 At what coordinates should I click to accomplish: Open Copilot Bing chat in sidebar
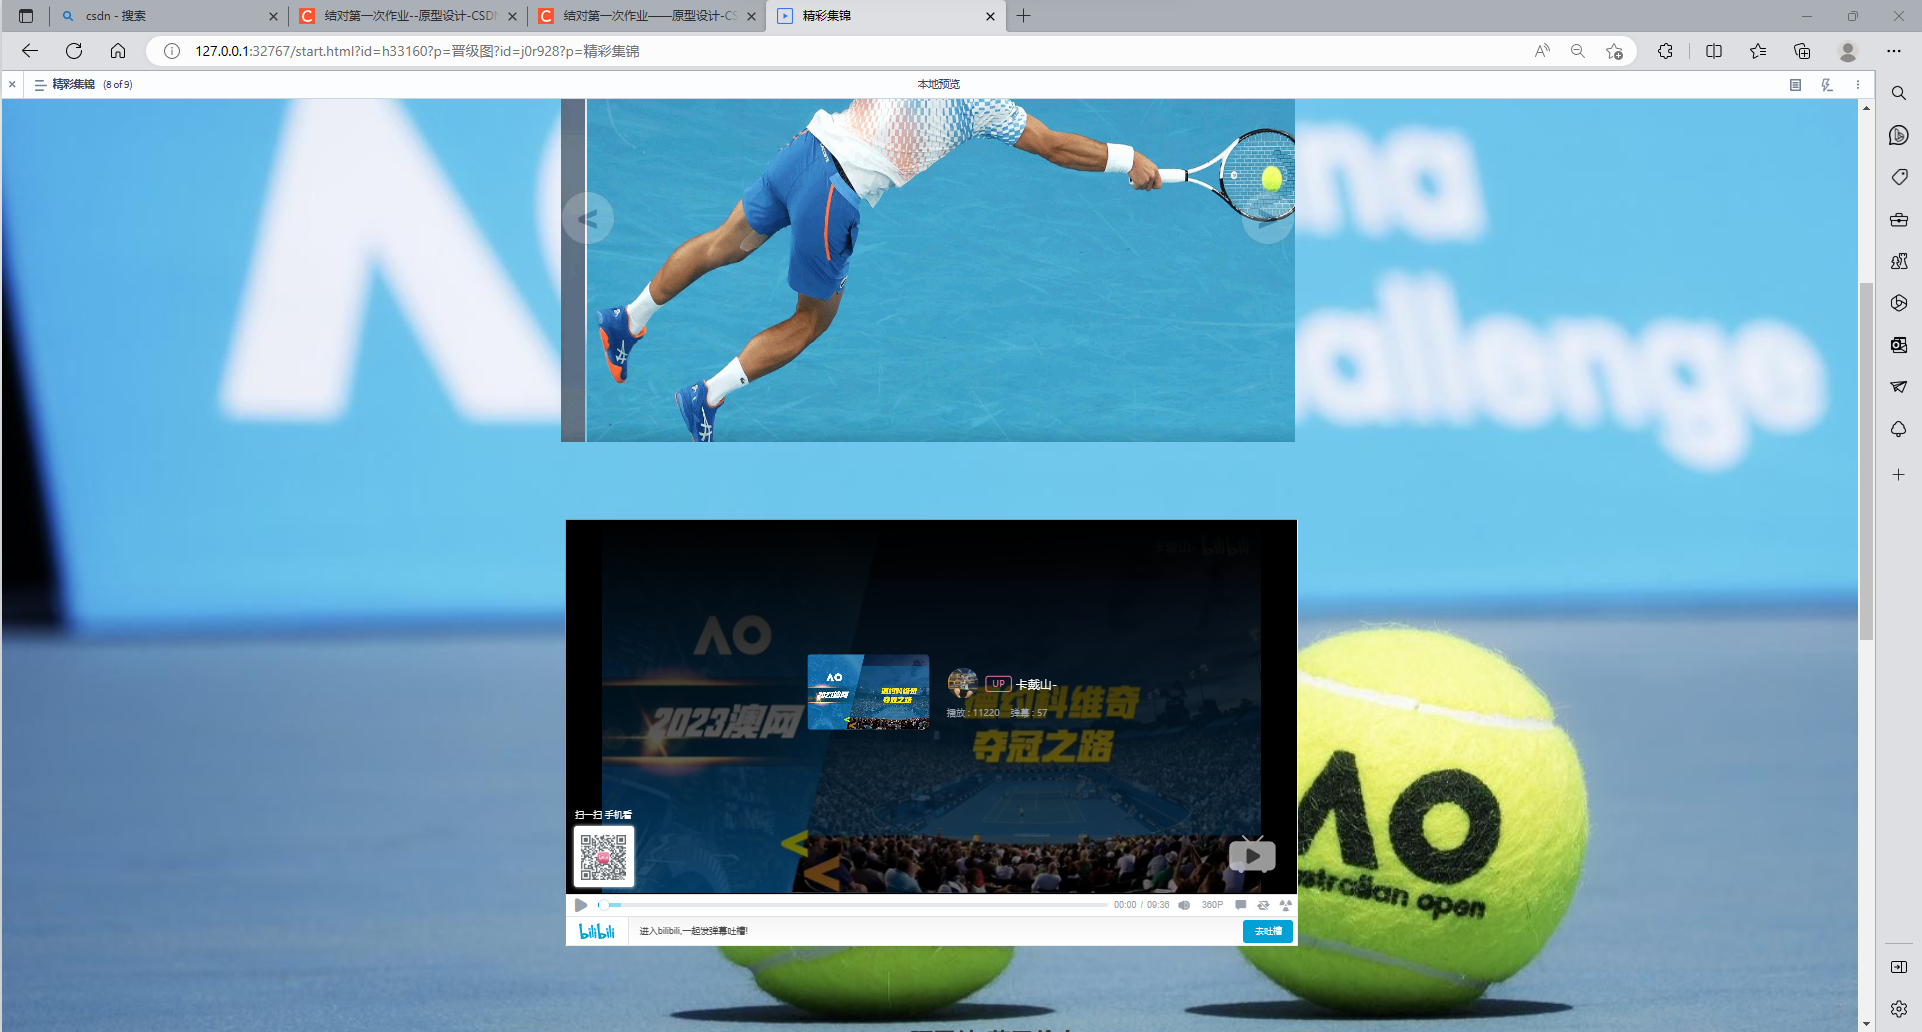pyautogui.click(x=1899, y=135)
